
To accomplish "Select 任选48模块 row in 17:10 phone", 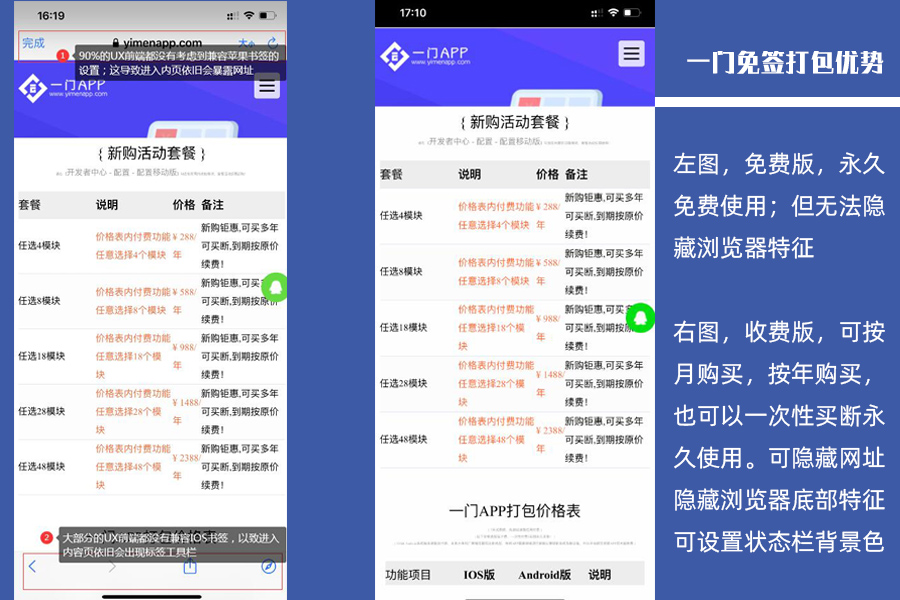I will coord(515,439).
